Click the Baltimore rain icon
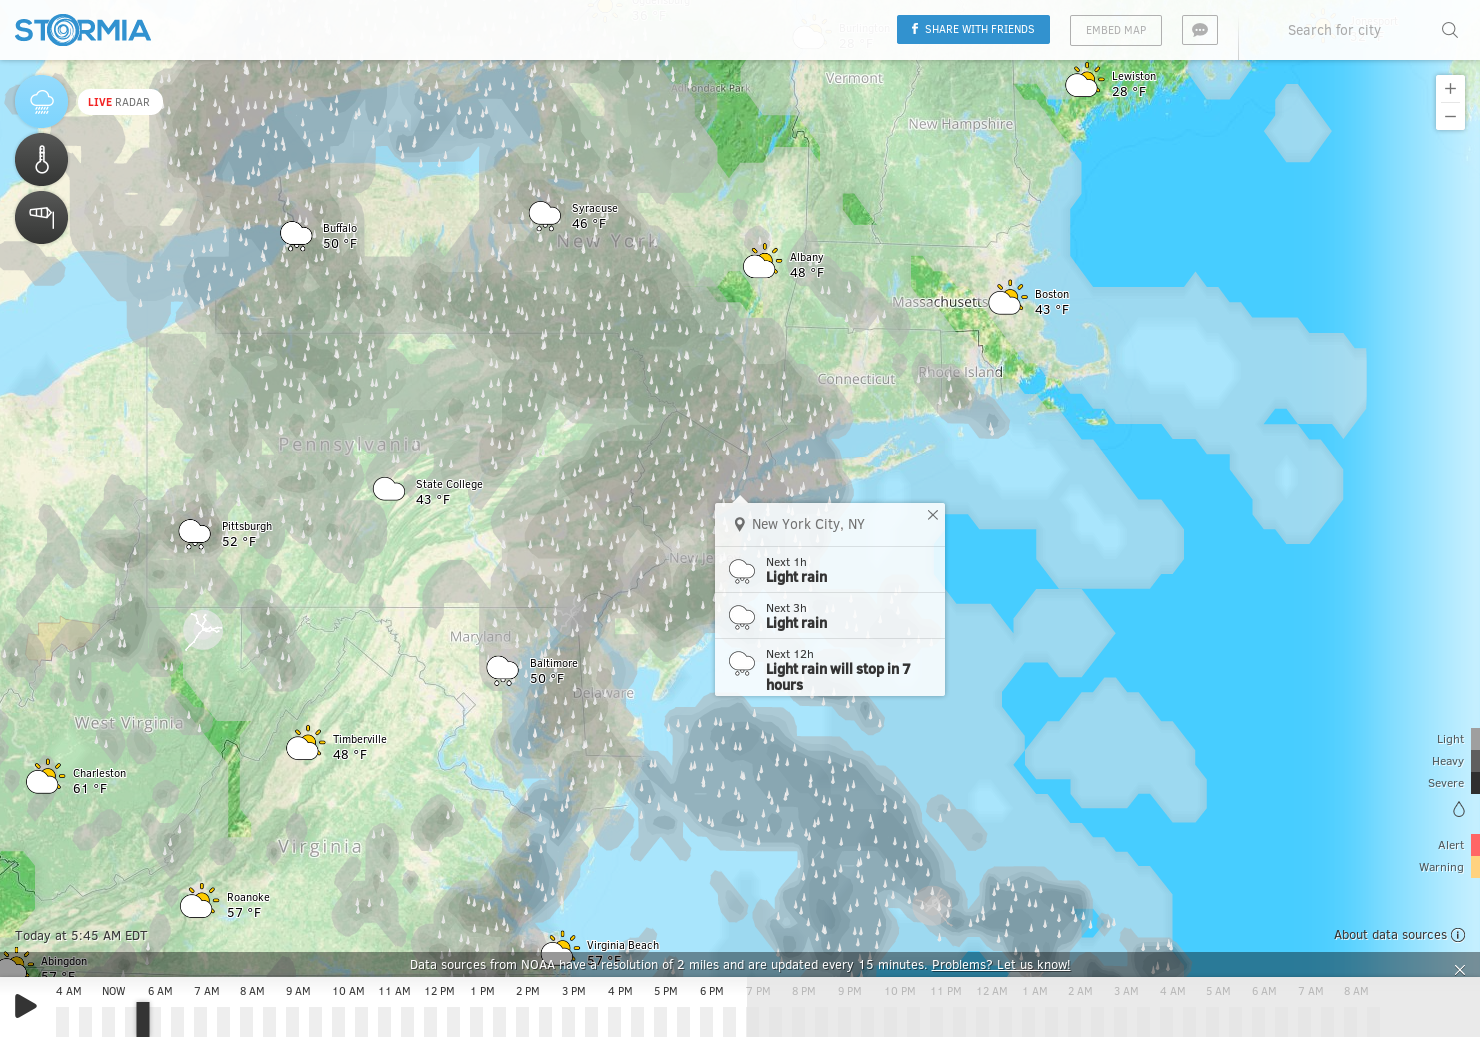The image size is (1480, 1037). coord(503,670)
